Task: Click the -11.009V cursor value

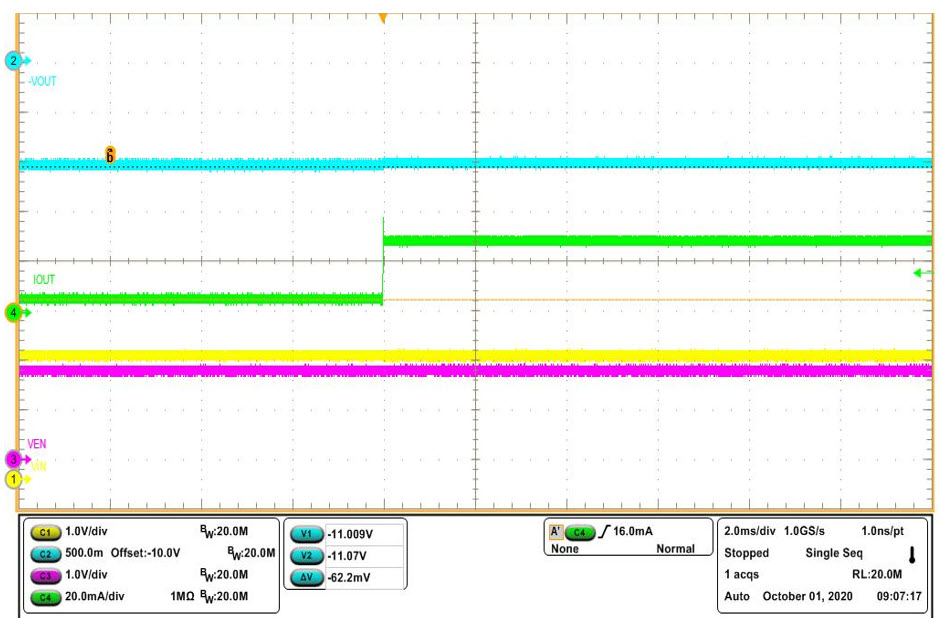Action: [x=351, y=534]
